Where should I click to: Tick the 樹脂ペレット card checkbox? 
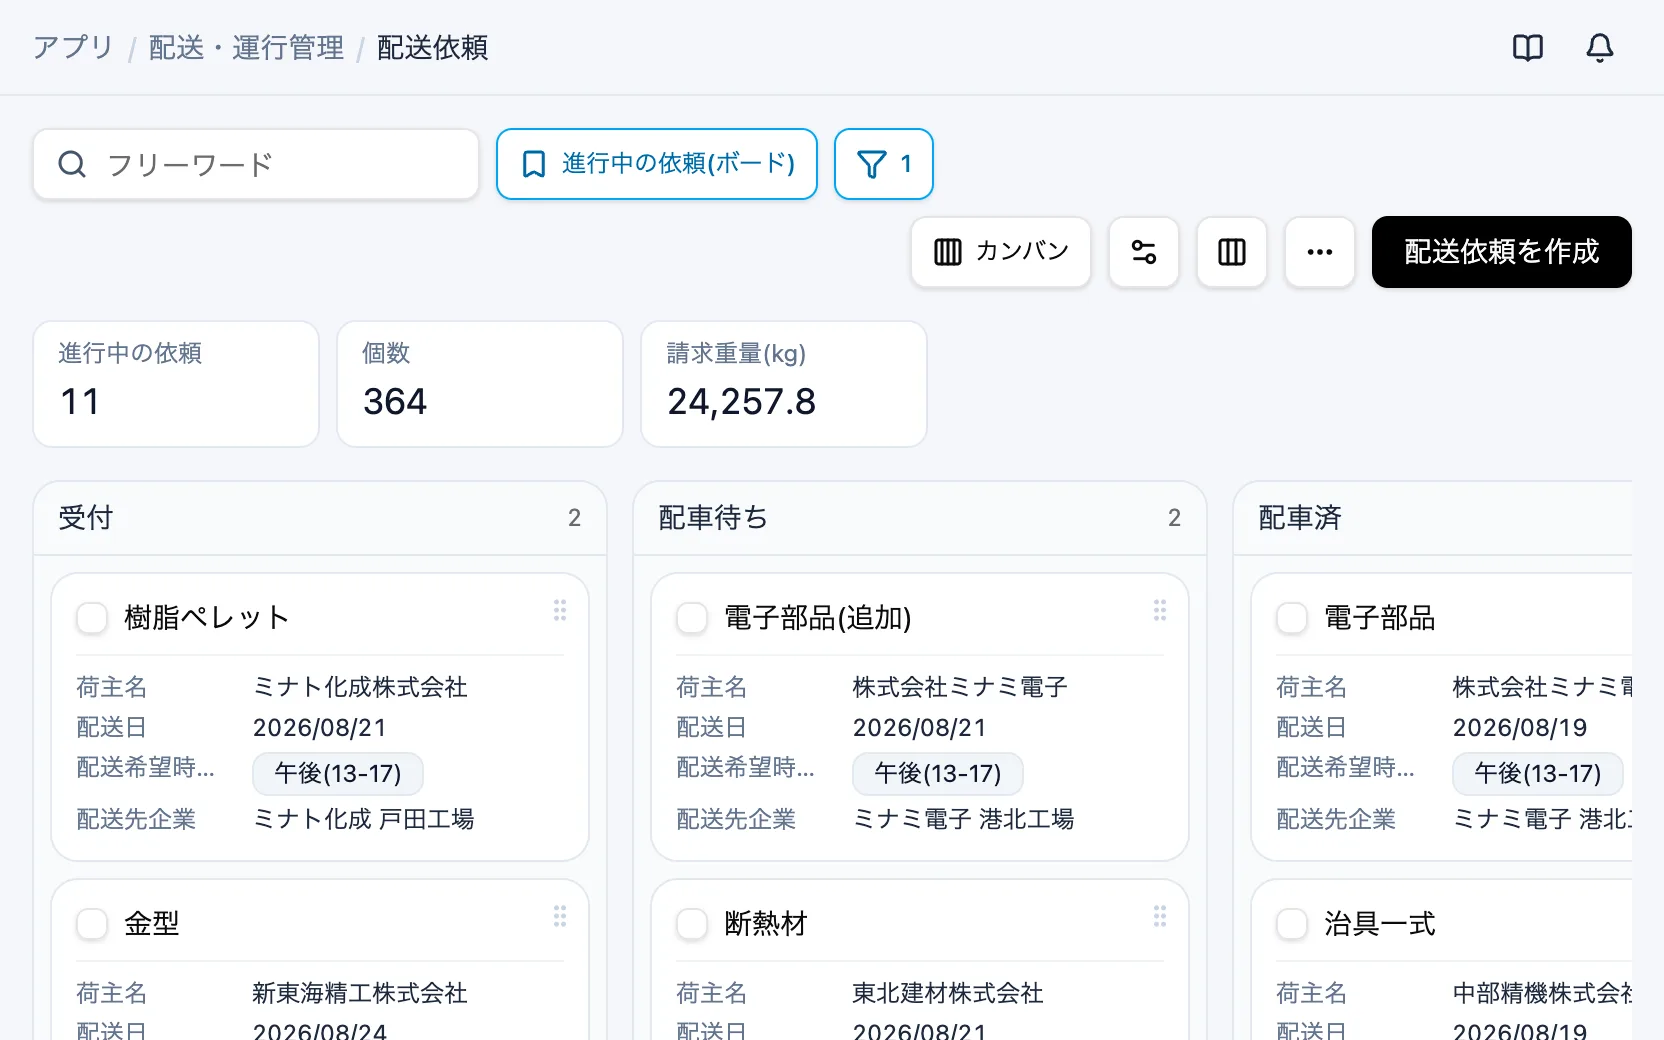pyautogui.click(x=92, y=618)
